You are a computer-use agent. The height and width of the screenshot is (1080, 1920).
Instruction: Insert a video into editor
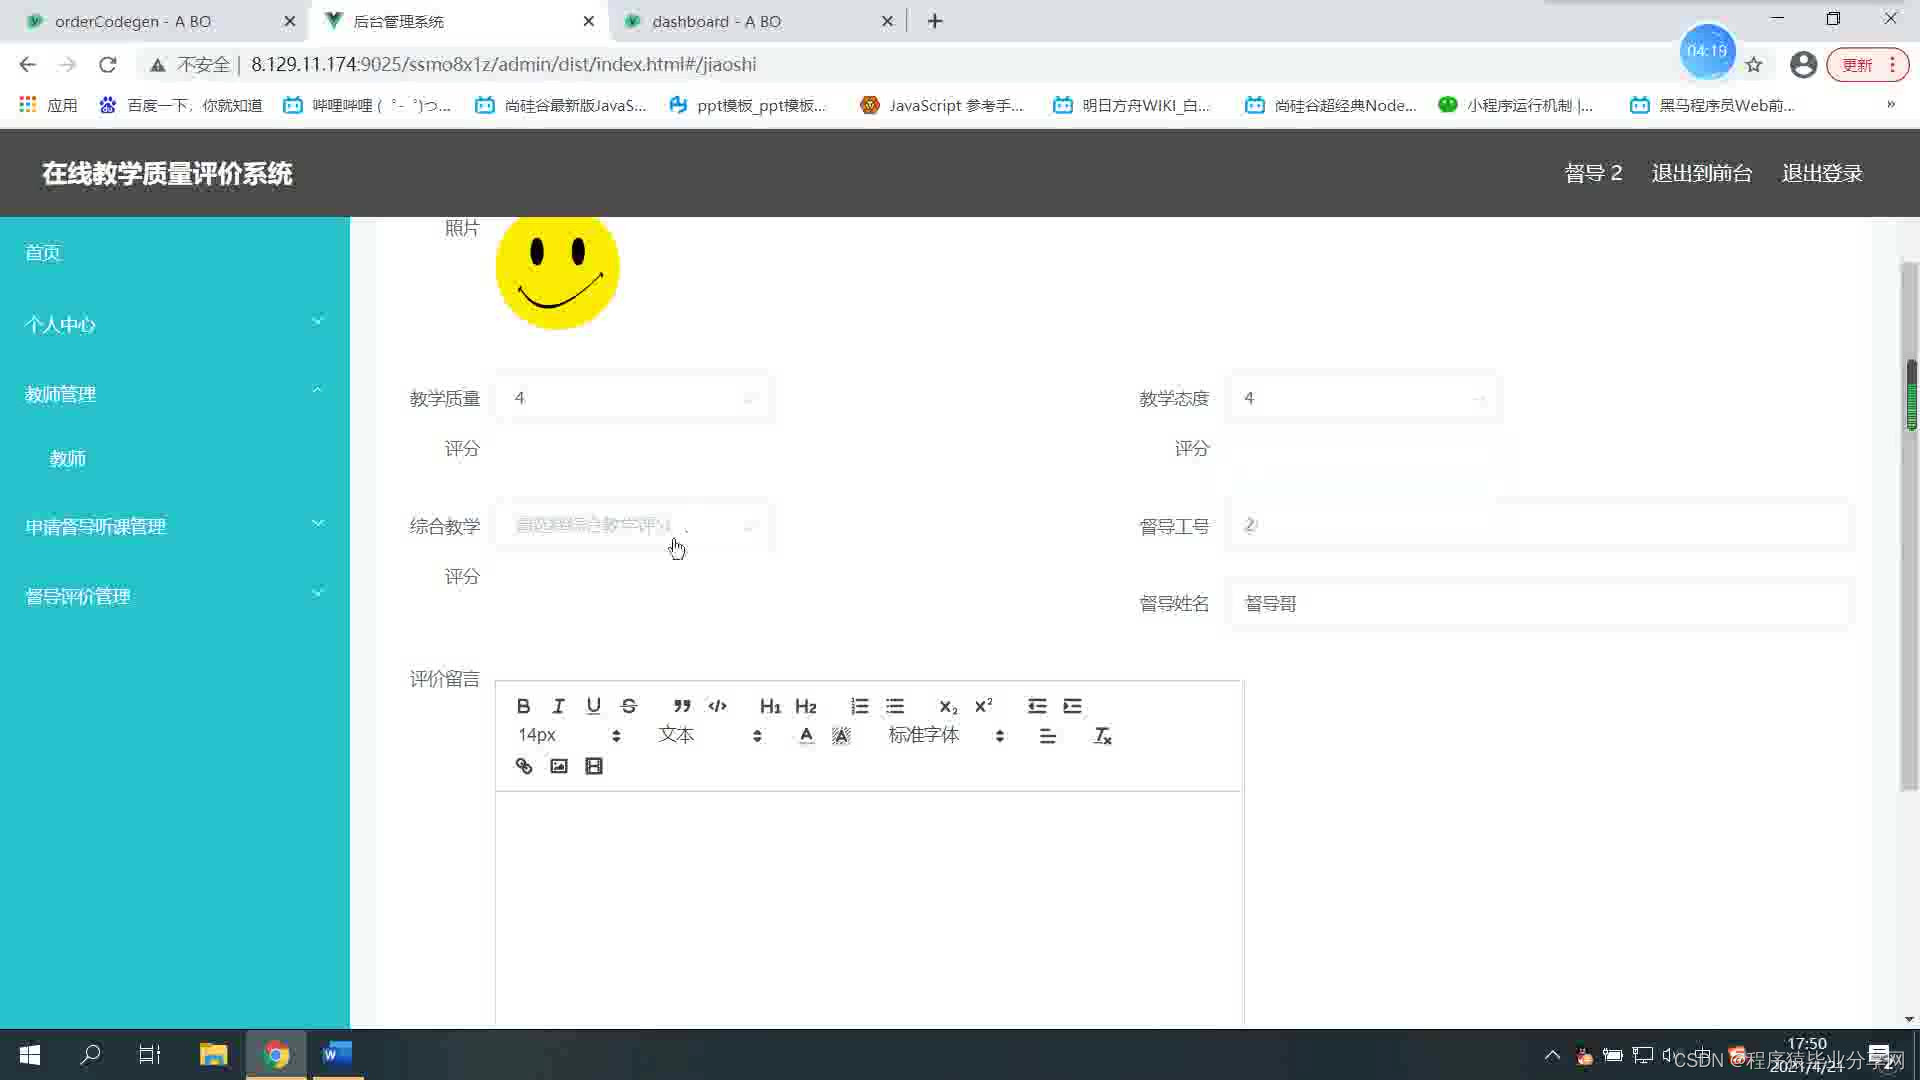[x=594, y=766]
